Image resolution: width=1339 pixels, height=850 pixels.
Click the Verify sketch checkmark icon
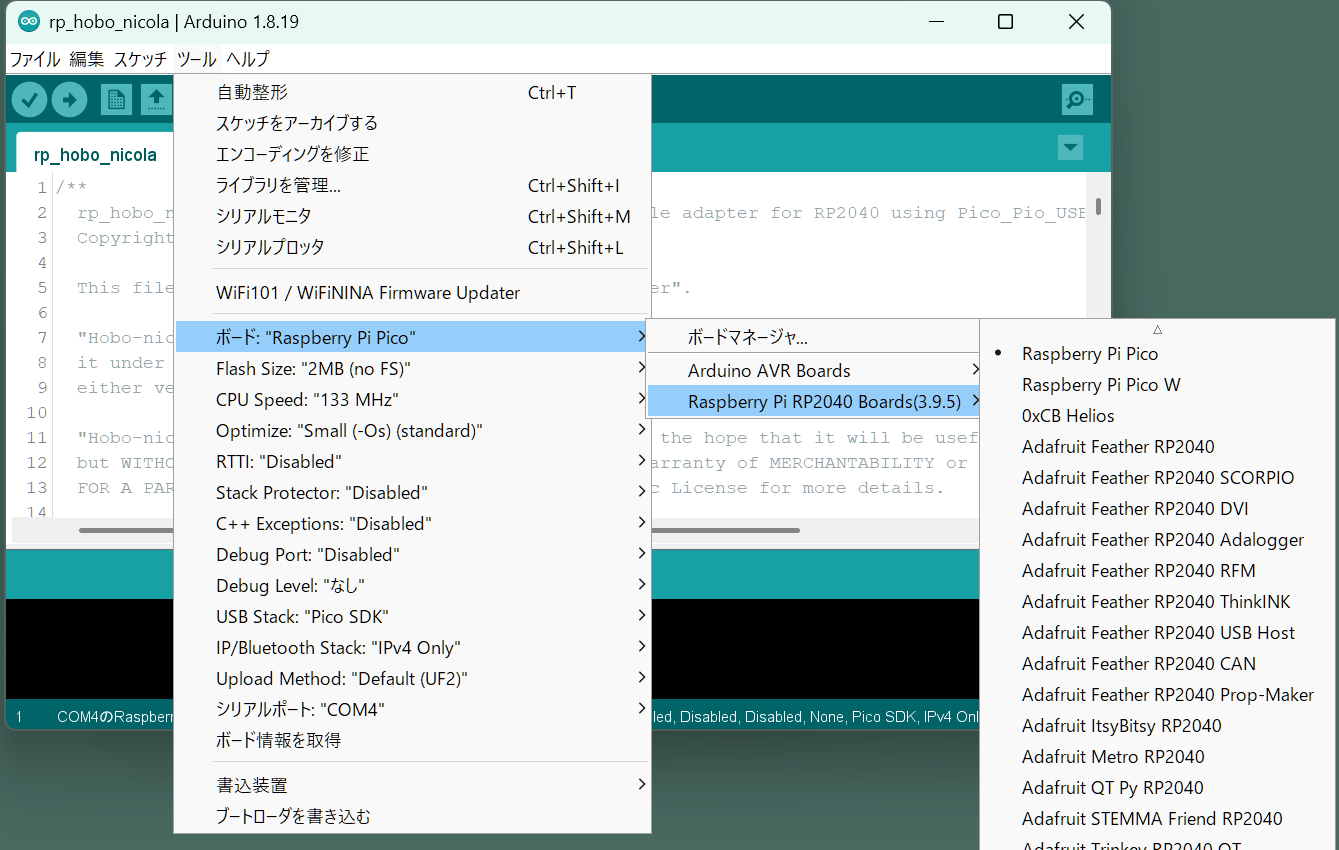pyautogui.click(x=30, y=99)
